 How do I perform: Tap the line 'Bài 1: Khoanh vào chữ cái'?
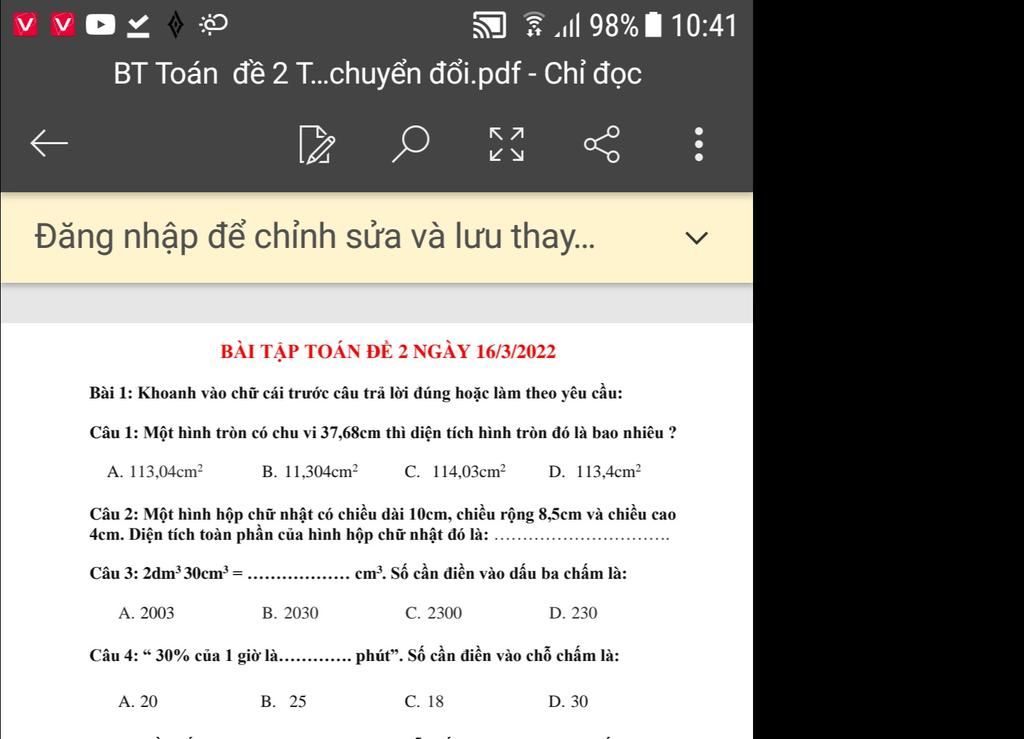click(x=356, y=393)
